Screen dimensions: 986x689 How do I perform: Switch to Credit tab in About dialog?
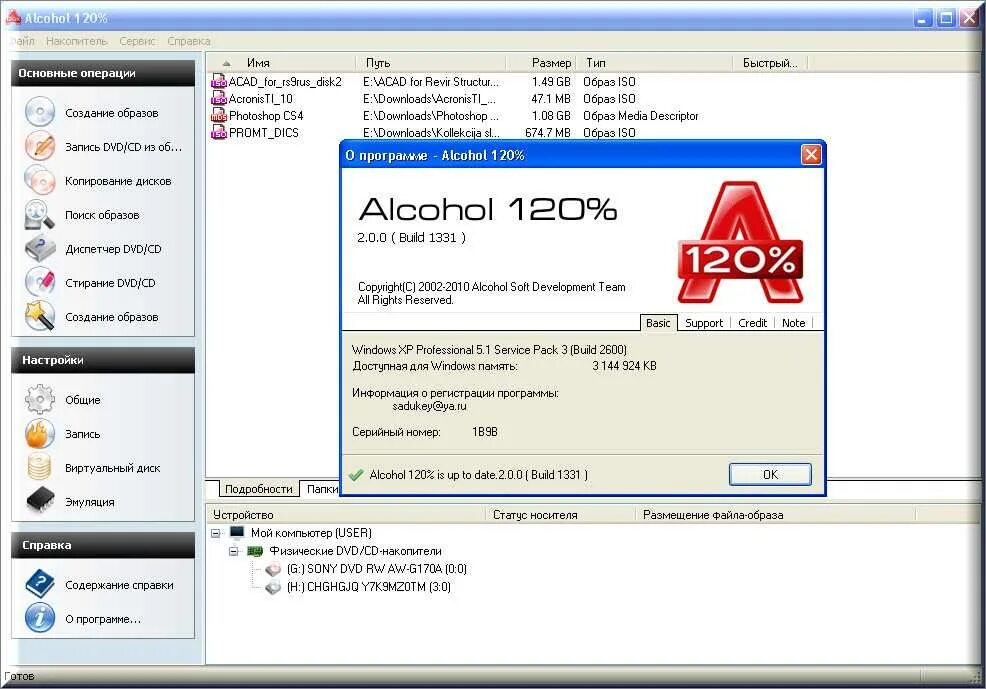(x=752, y=323)
